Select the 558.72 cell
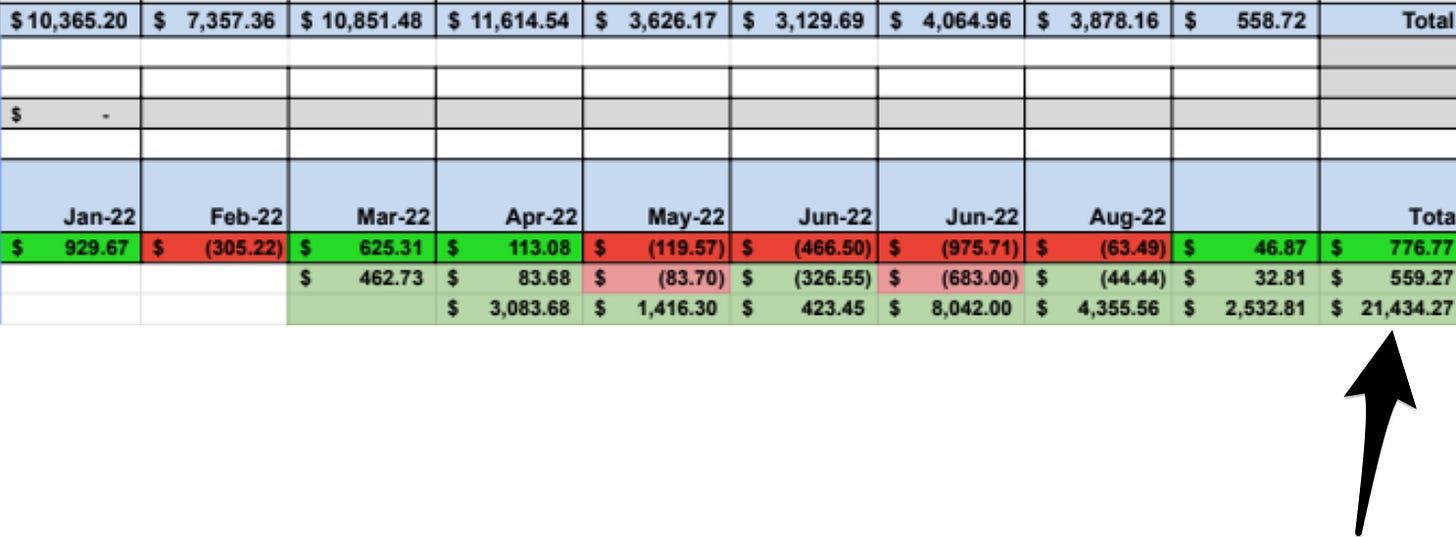This screenshot has height=537, width=1456. pyautogui.click(x=1247, y=20)
